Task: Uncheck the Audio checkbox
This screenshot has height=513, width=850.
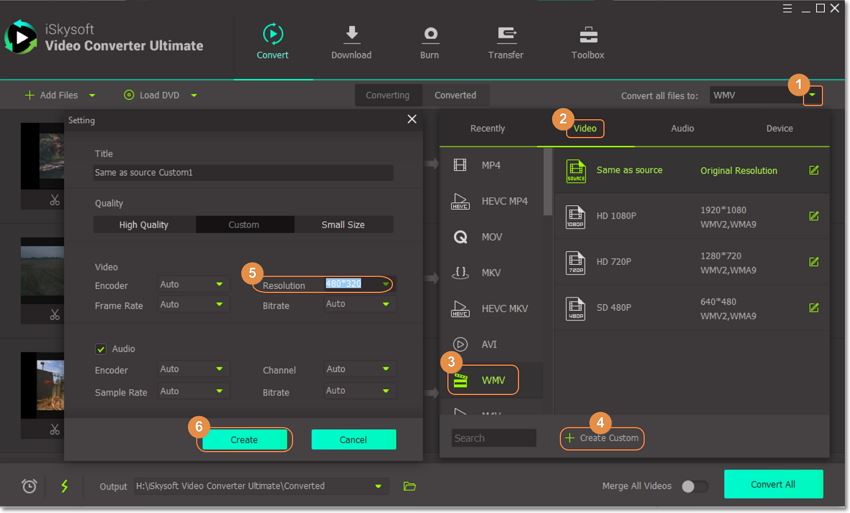Action: click(x=101, y=349)
